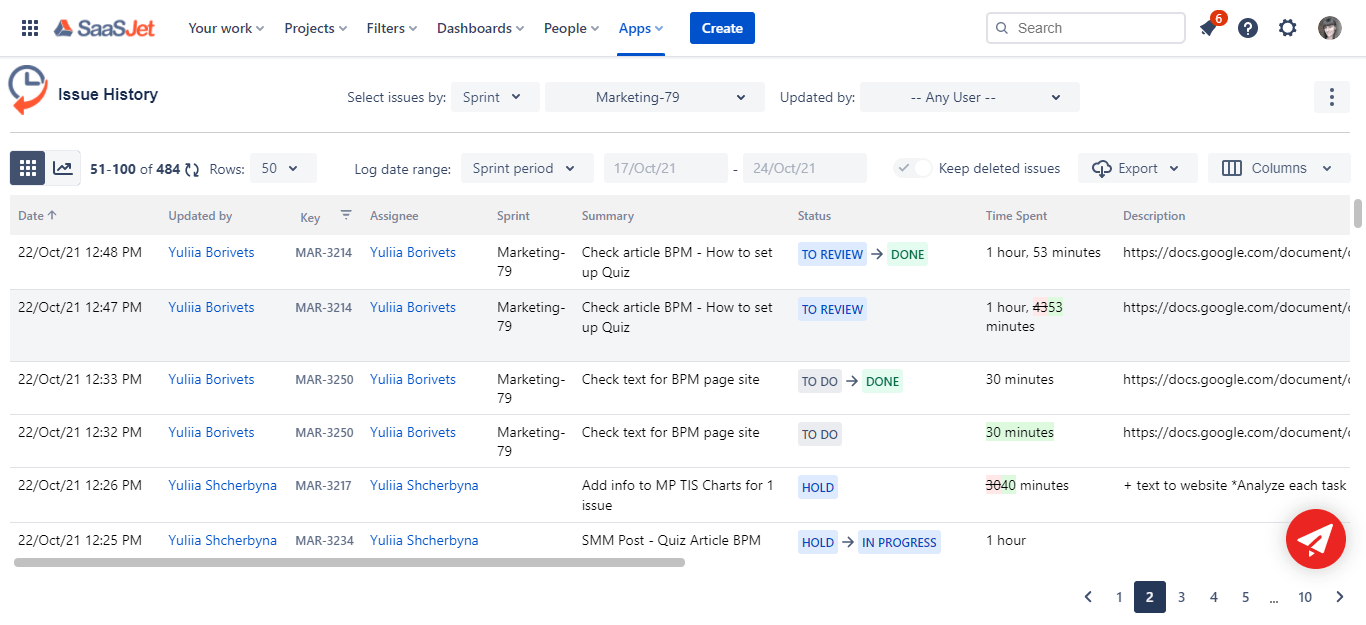Open the Sprint period date range dropdown
Screen dimensions: 1366x625
[x=526, y=168]
